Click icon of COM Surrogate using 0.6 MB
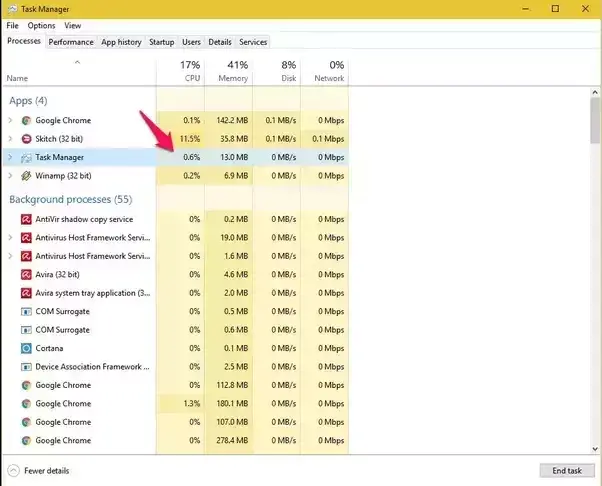This screenshot has width=602, height=486. pos(26,330)
